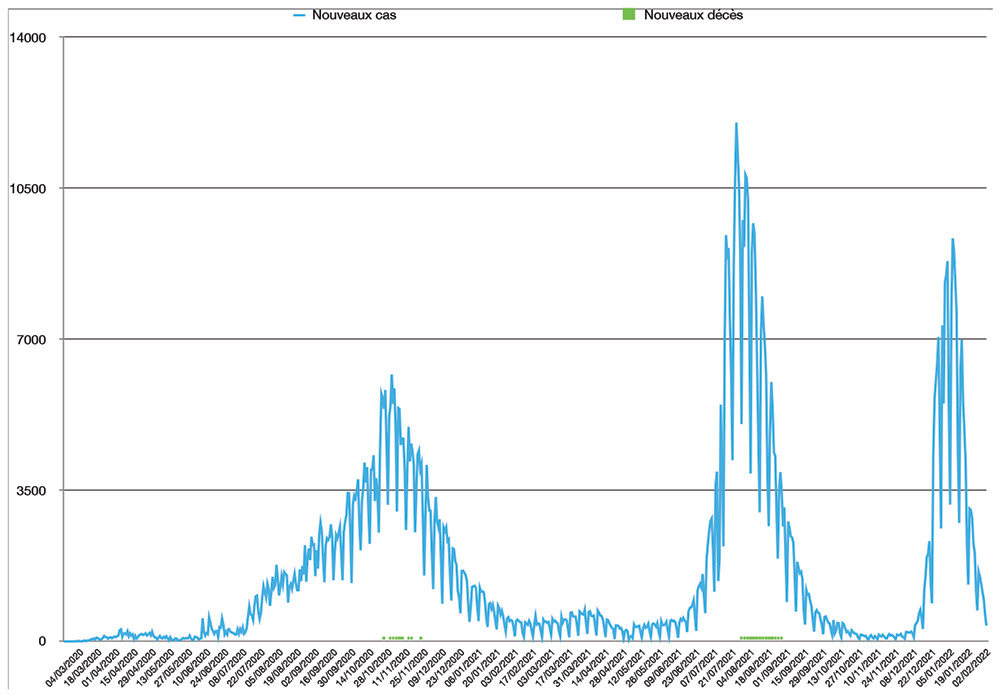1000x695 pixels.
Task: Click the 7000 y-axis label
Action: pyautogui.click(x=32, y=340)
